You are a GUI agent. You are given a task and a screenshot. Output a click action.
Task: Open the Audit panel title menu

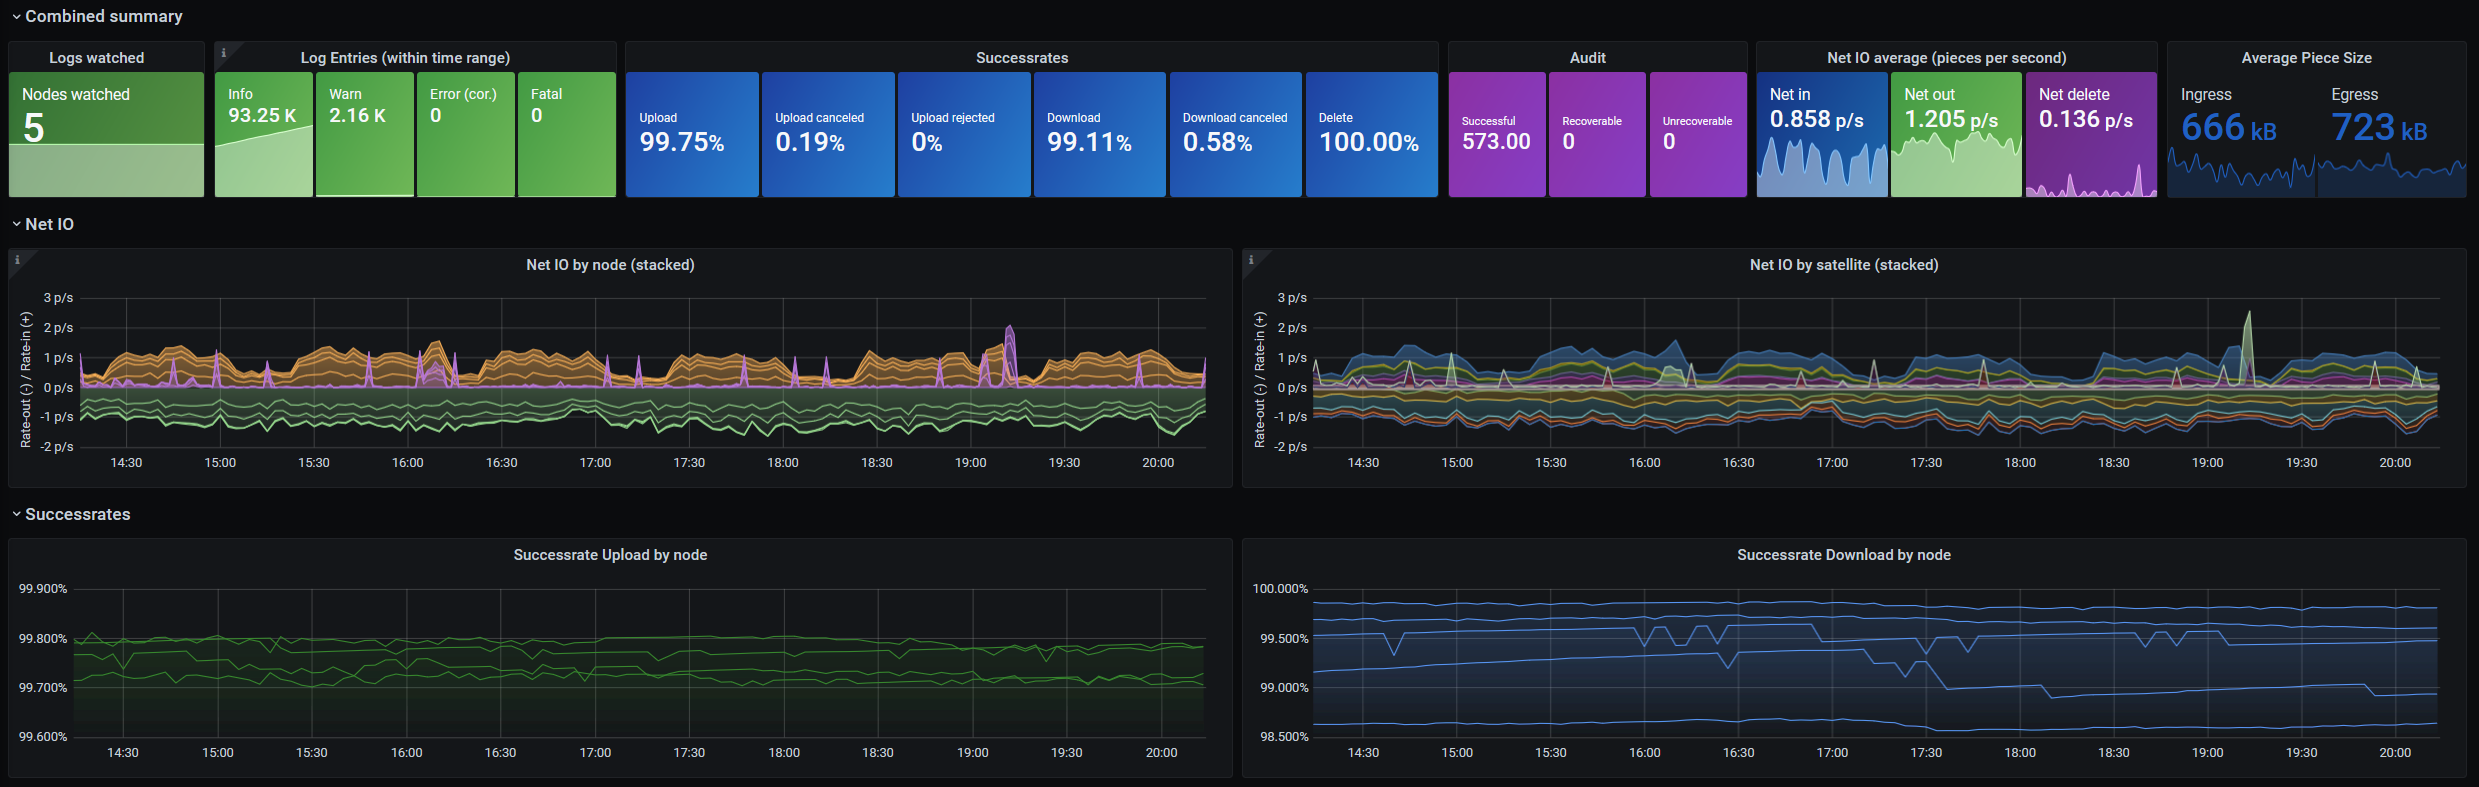[1588, 58]
